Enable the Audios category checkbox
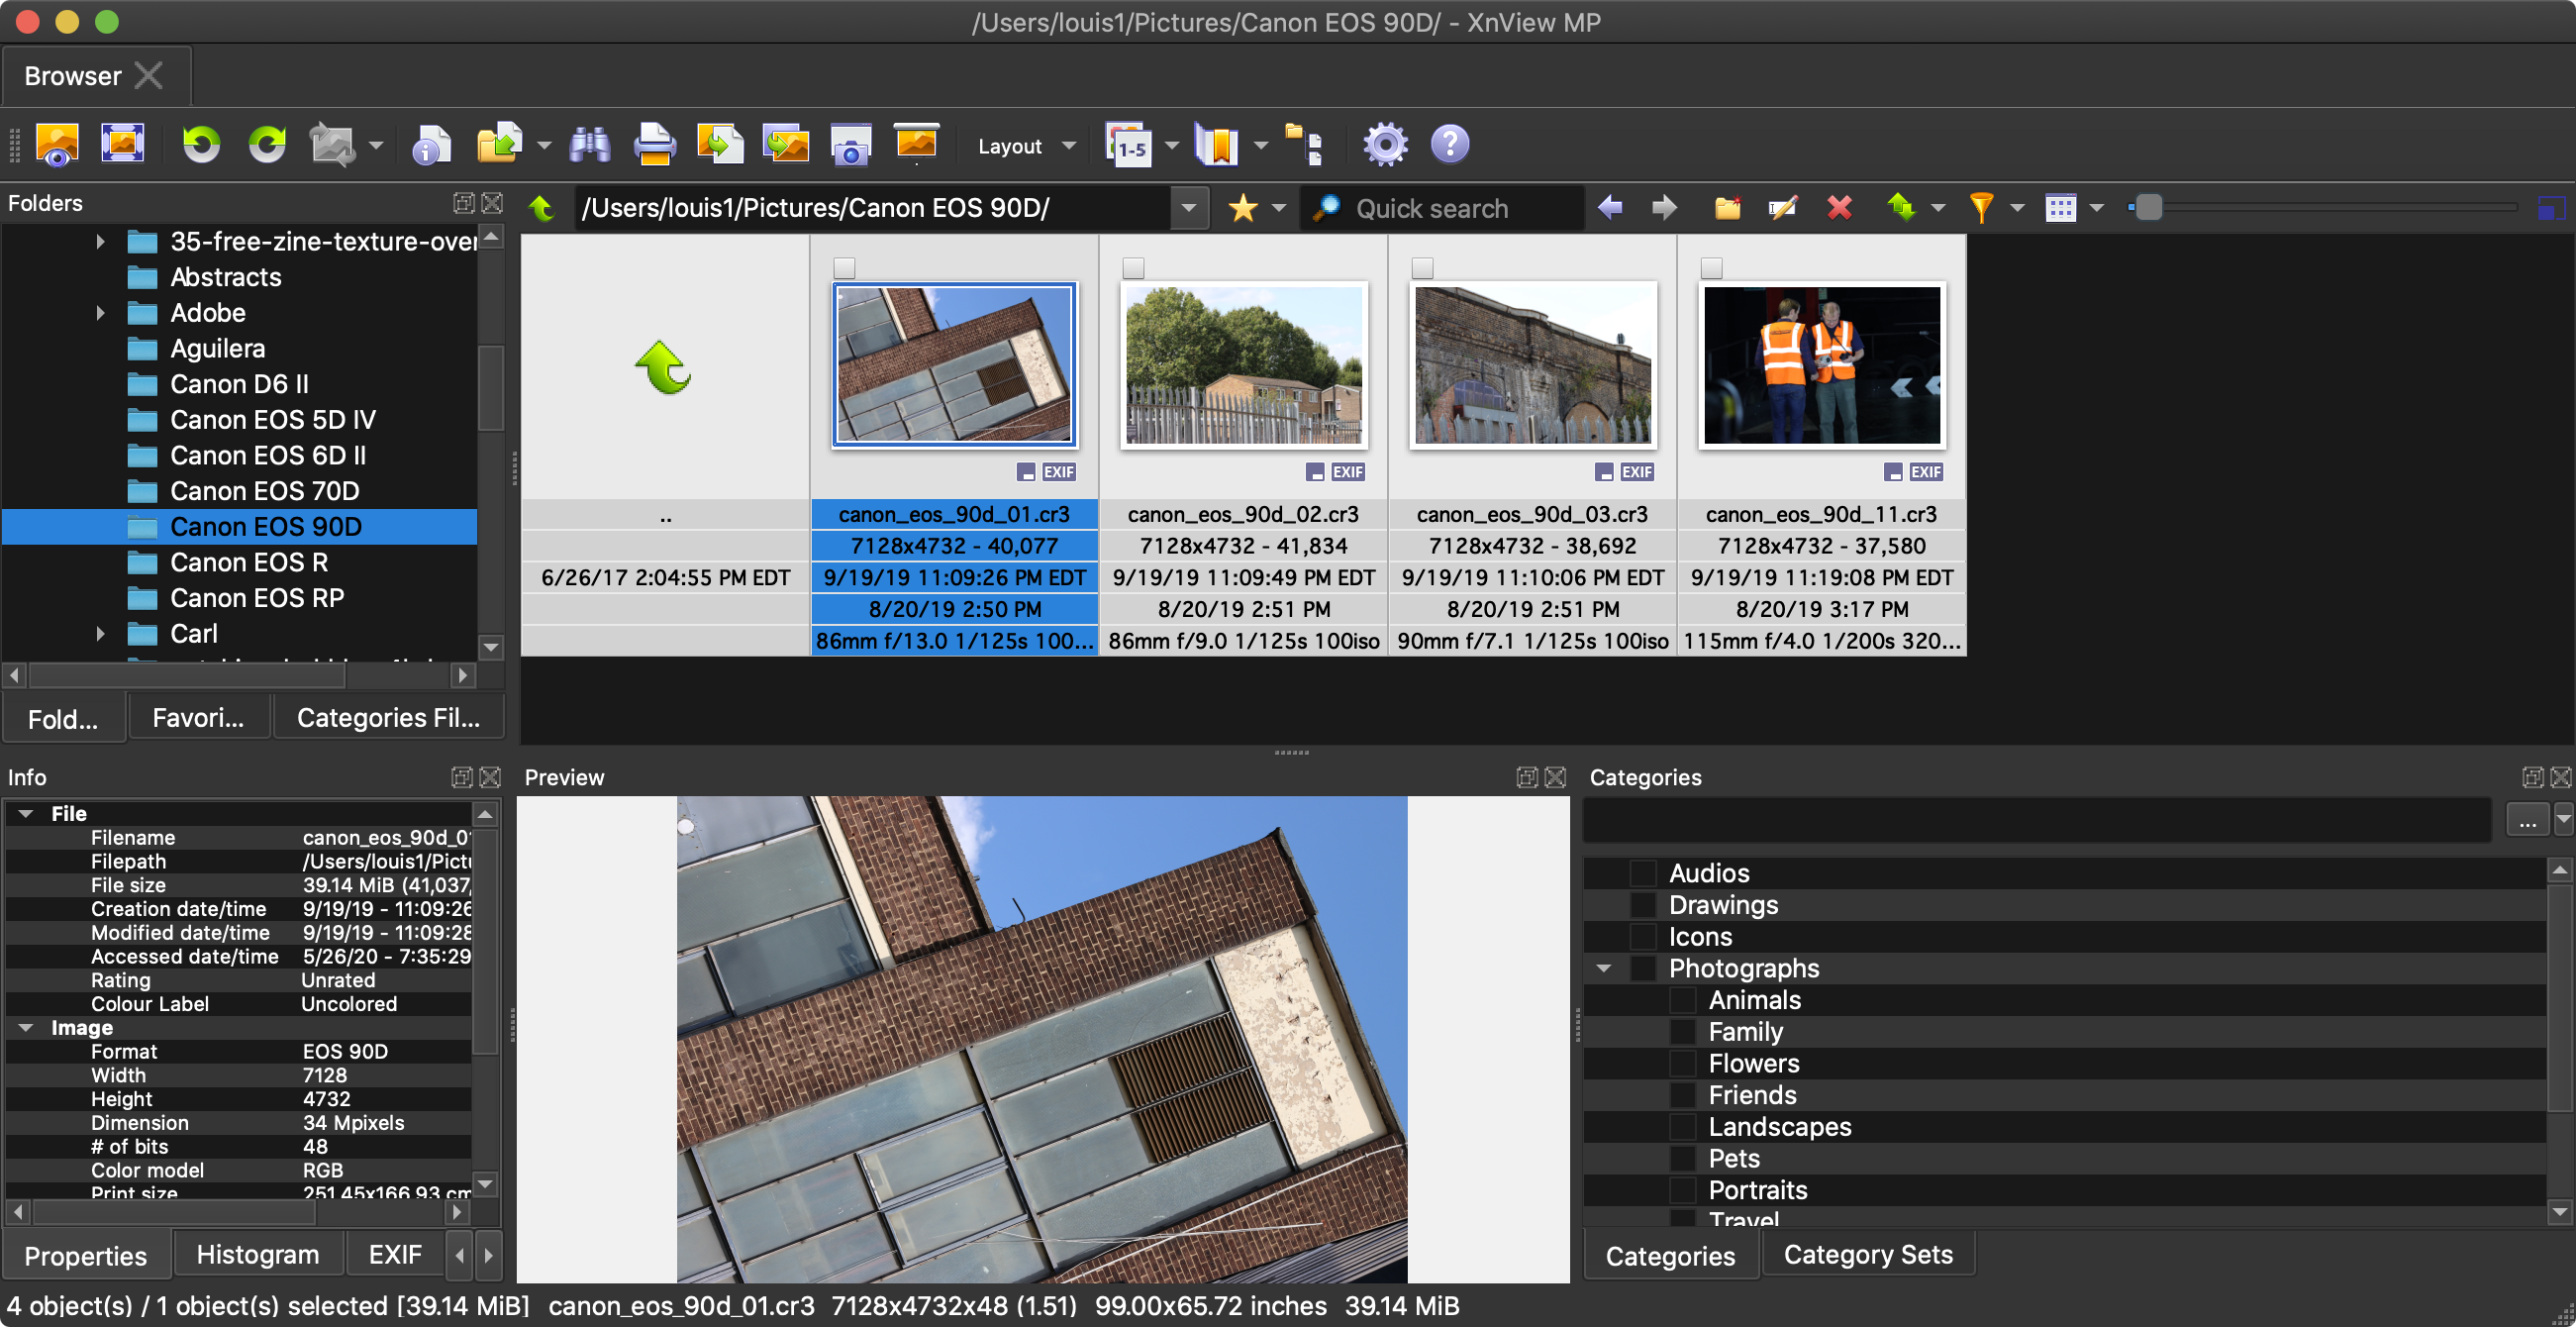Viewport: 2576px width, 1327px height. pos(1643,873)
